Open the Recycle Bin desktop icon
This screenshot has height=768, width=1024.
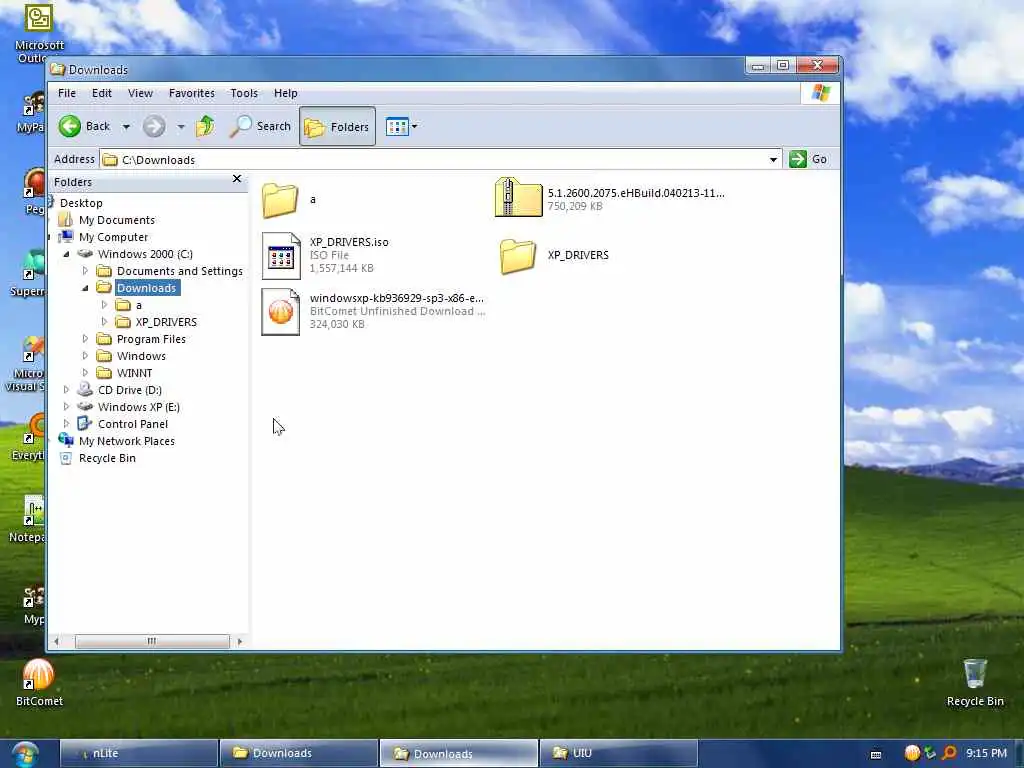(x=975, y=682)
